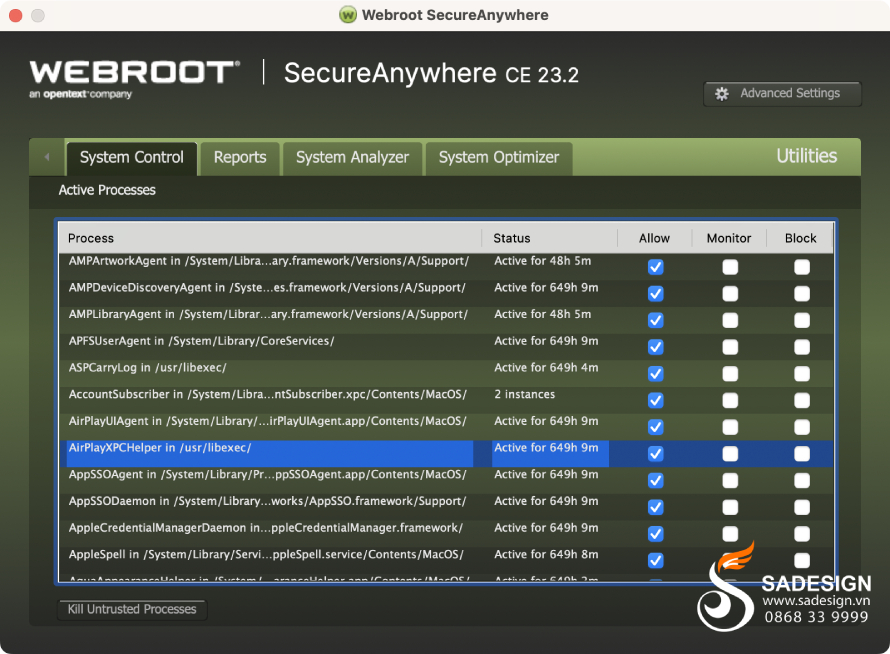Image resolution: width=890 pixels, height=654 pixels.
Task: Toggle Allow for AppleCredentialManagerDaemon
Action: point(656,534)
